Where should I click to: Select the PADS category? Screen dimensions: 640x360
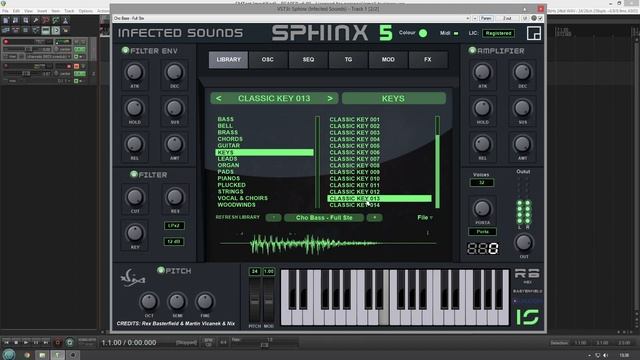pyautogui.click(x=226, y=172)
